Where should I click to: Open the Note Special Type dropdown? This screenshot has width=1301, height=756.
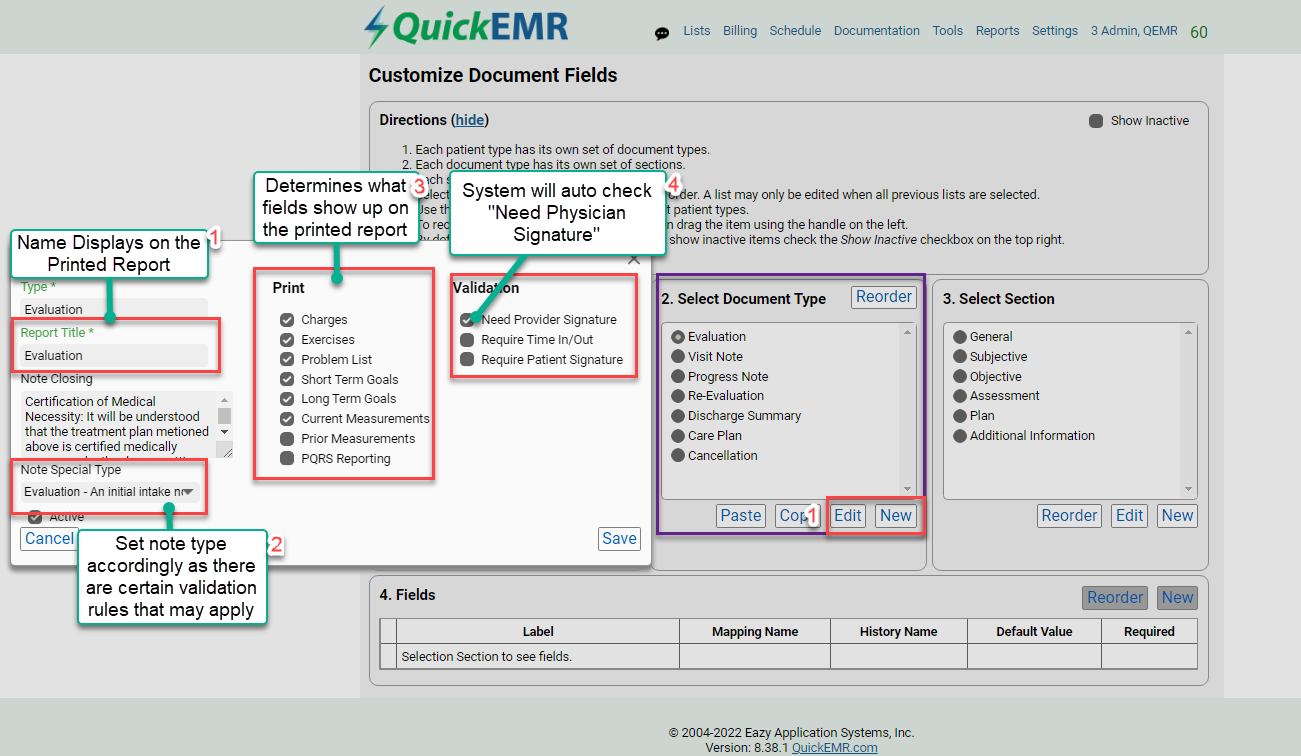[109, 492]
